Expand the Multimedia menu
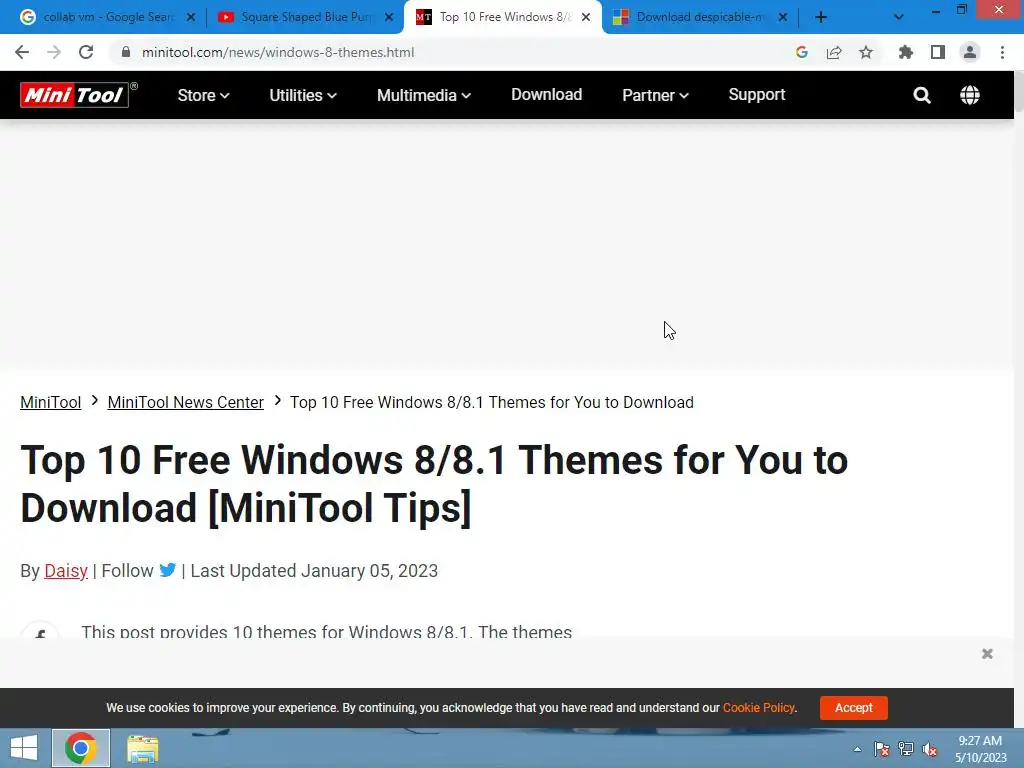The image size is (1024, 768). pyautogui.click(x=424, y=95)
